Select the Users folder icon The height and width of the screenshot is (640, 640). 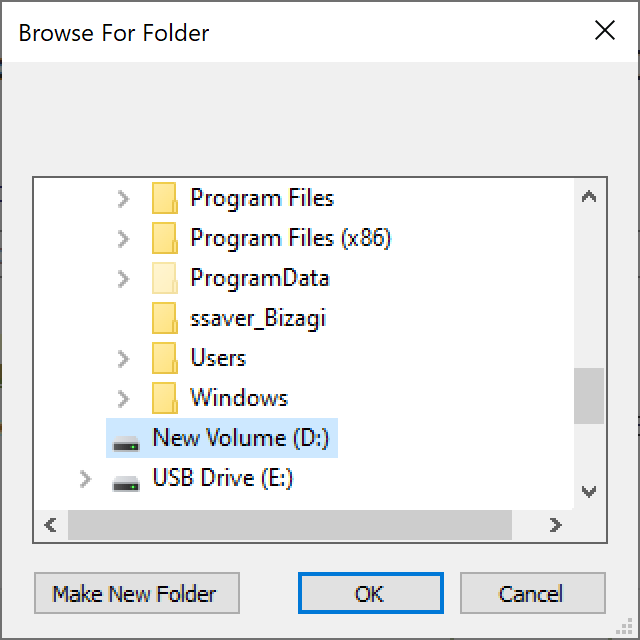click(x=164, y=358)
